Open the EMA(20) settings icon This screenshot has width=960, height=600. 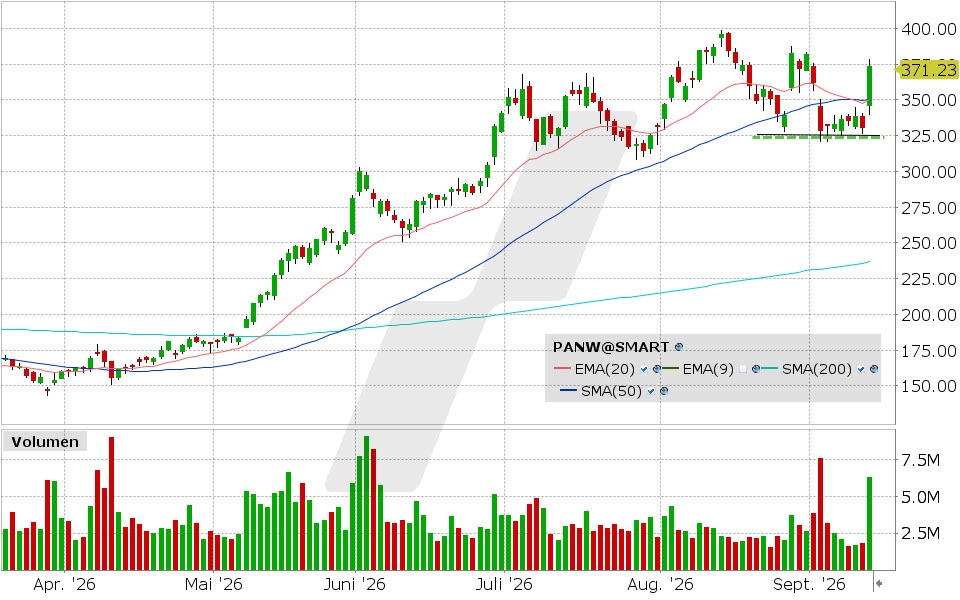click(x=656, y=369)
